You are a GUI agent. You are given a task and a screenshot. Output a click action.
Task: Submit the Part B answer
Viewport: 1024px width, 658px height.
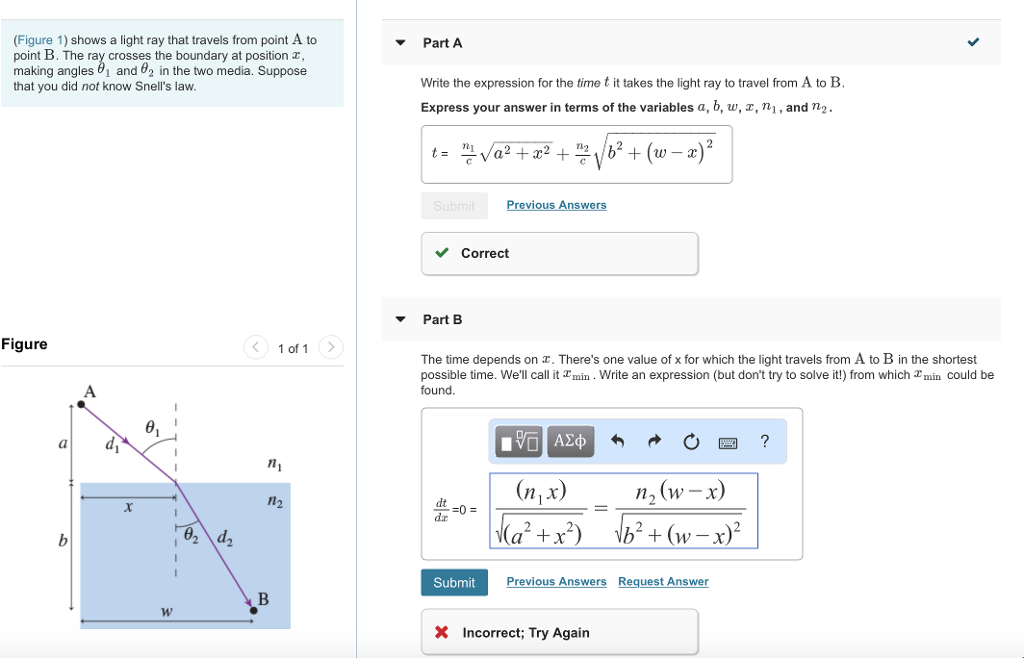pyautogui.click(x=454, y=581)
